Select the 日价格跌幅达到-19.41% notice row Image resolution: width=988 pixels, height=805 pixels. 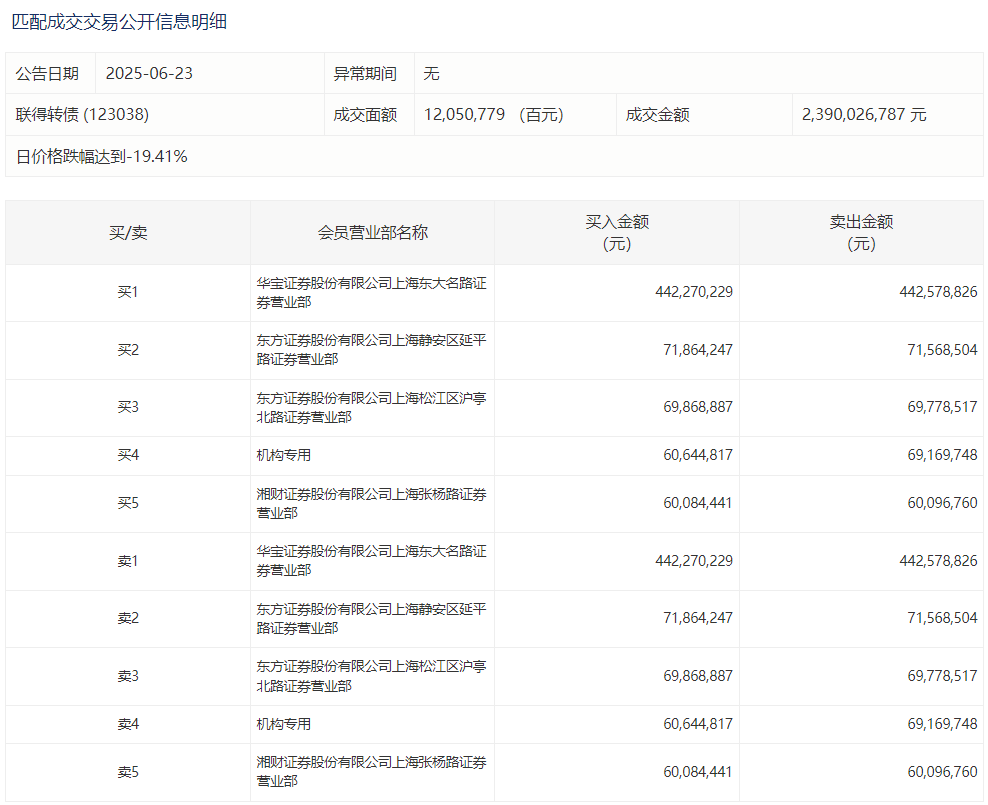[102, 157]
